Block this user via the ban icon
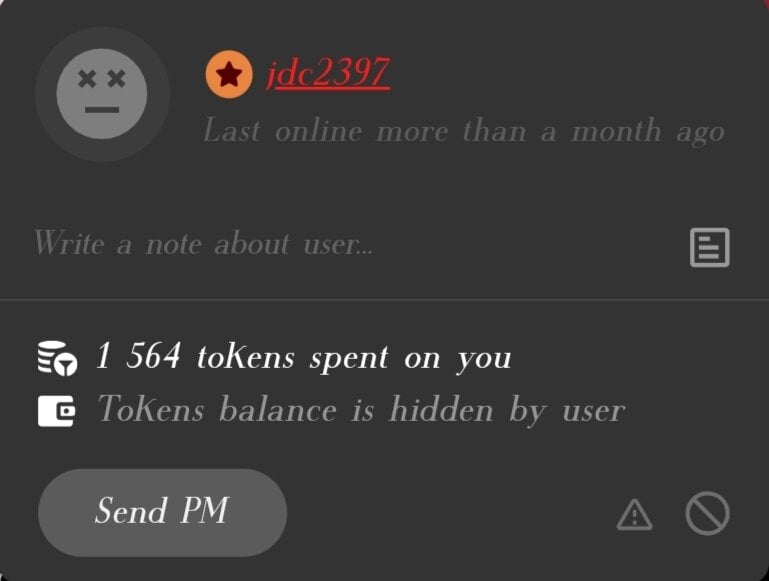The width and height of the screenshot is (769, 581). [x=707, y=513]
